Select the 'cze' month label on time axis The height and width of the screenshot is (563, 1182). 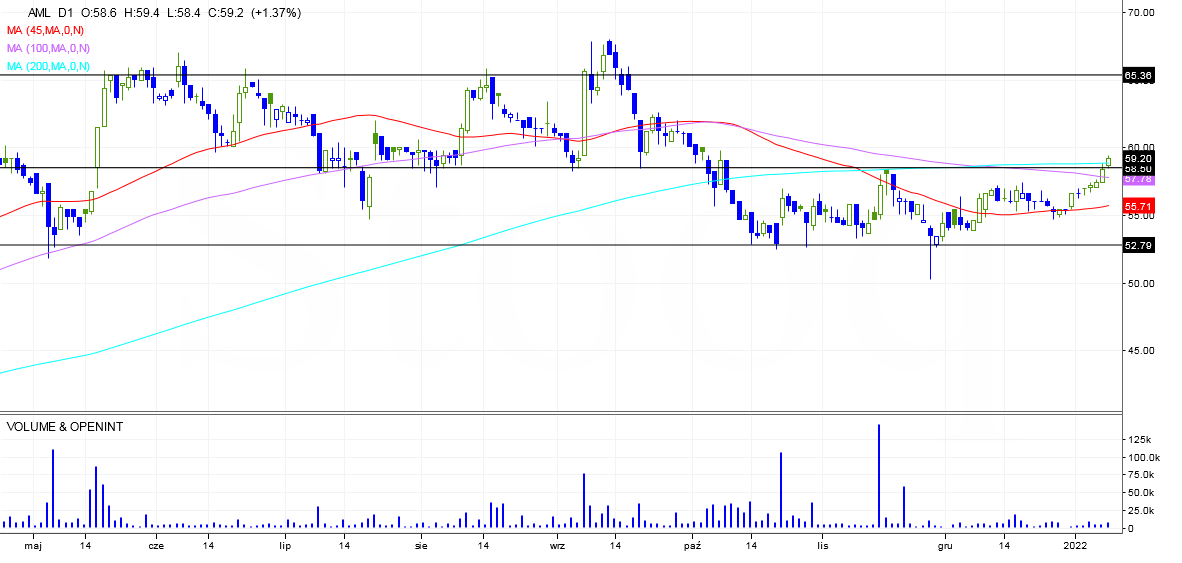pyautogui.click(x=155, y=546)
